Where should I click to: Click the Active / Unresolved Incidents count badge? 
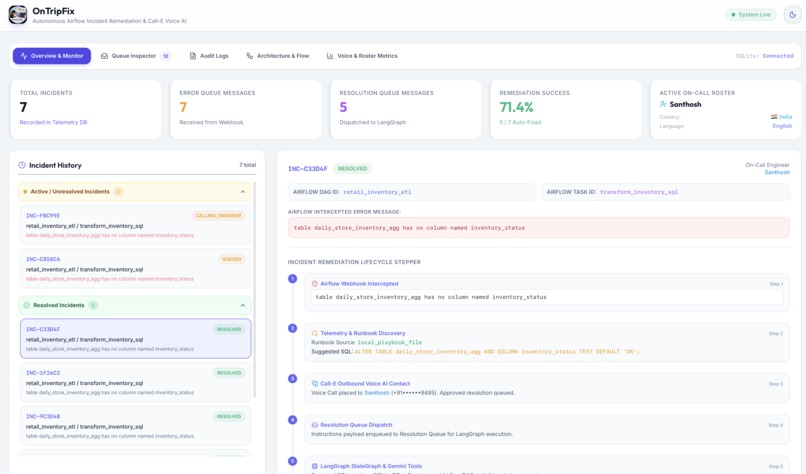118,192
